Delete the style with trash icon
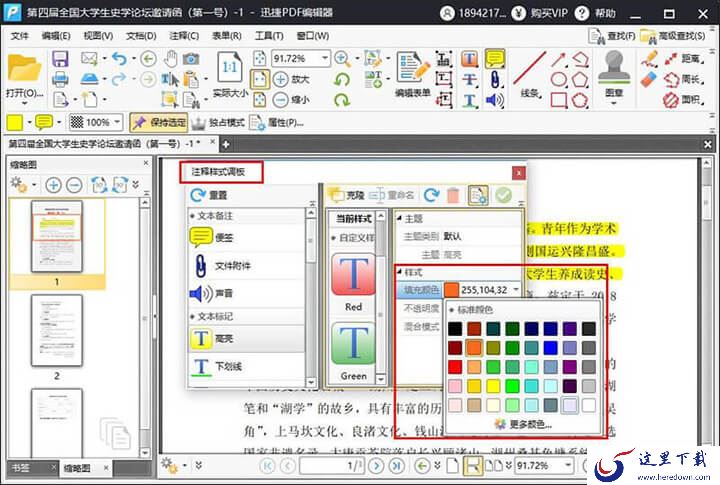Image resolution: width=720 pixels, height=485 pixels. click(x=453, y=195)
